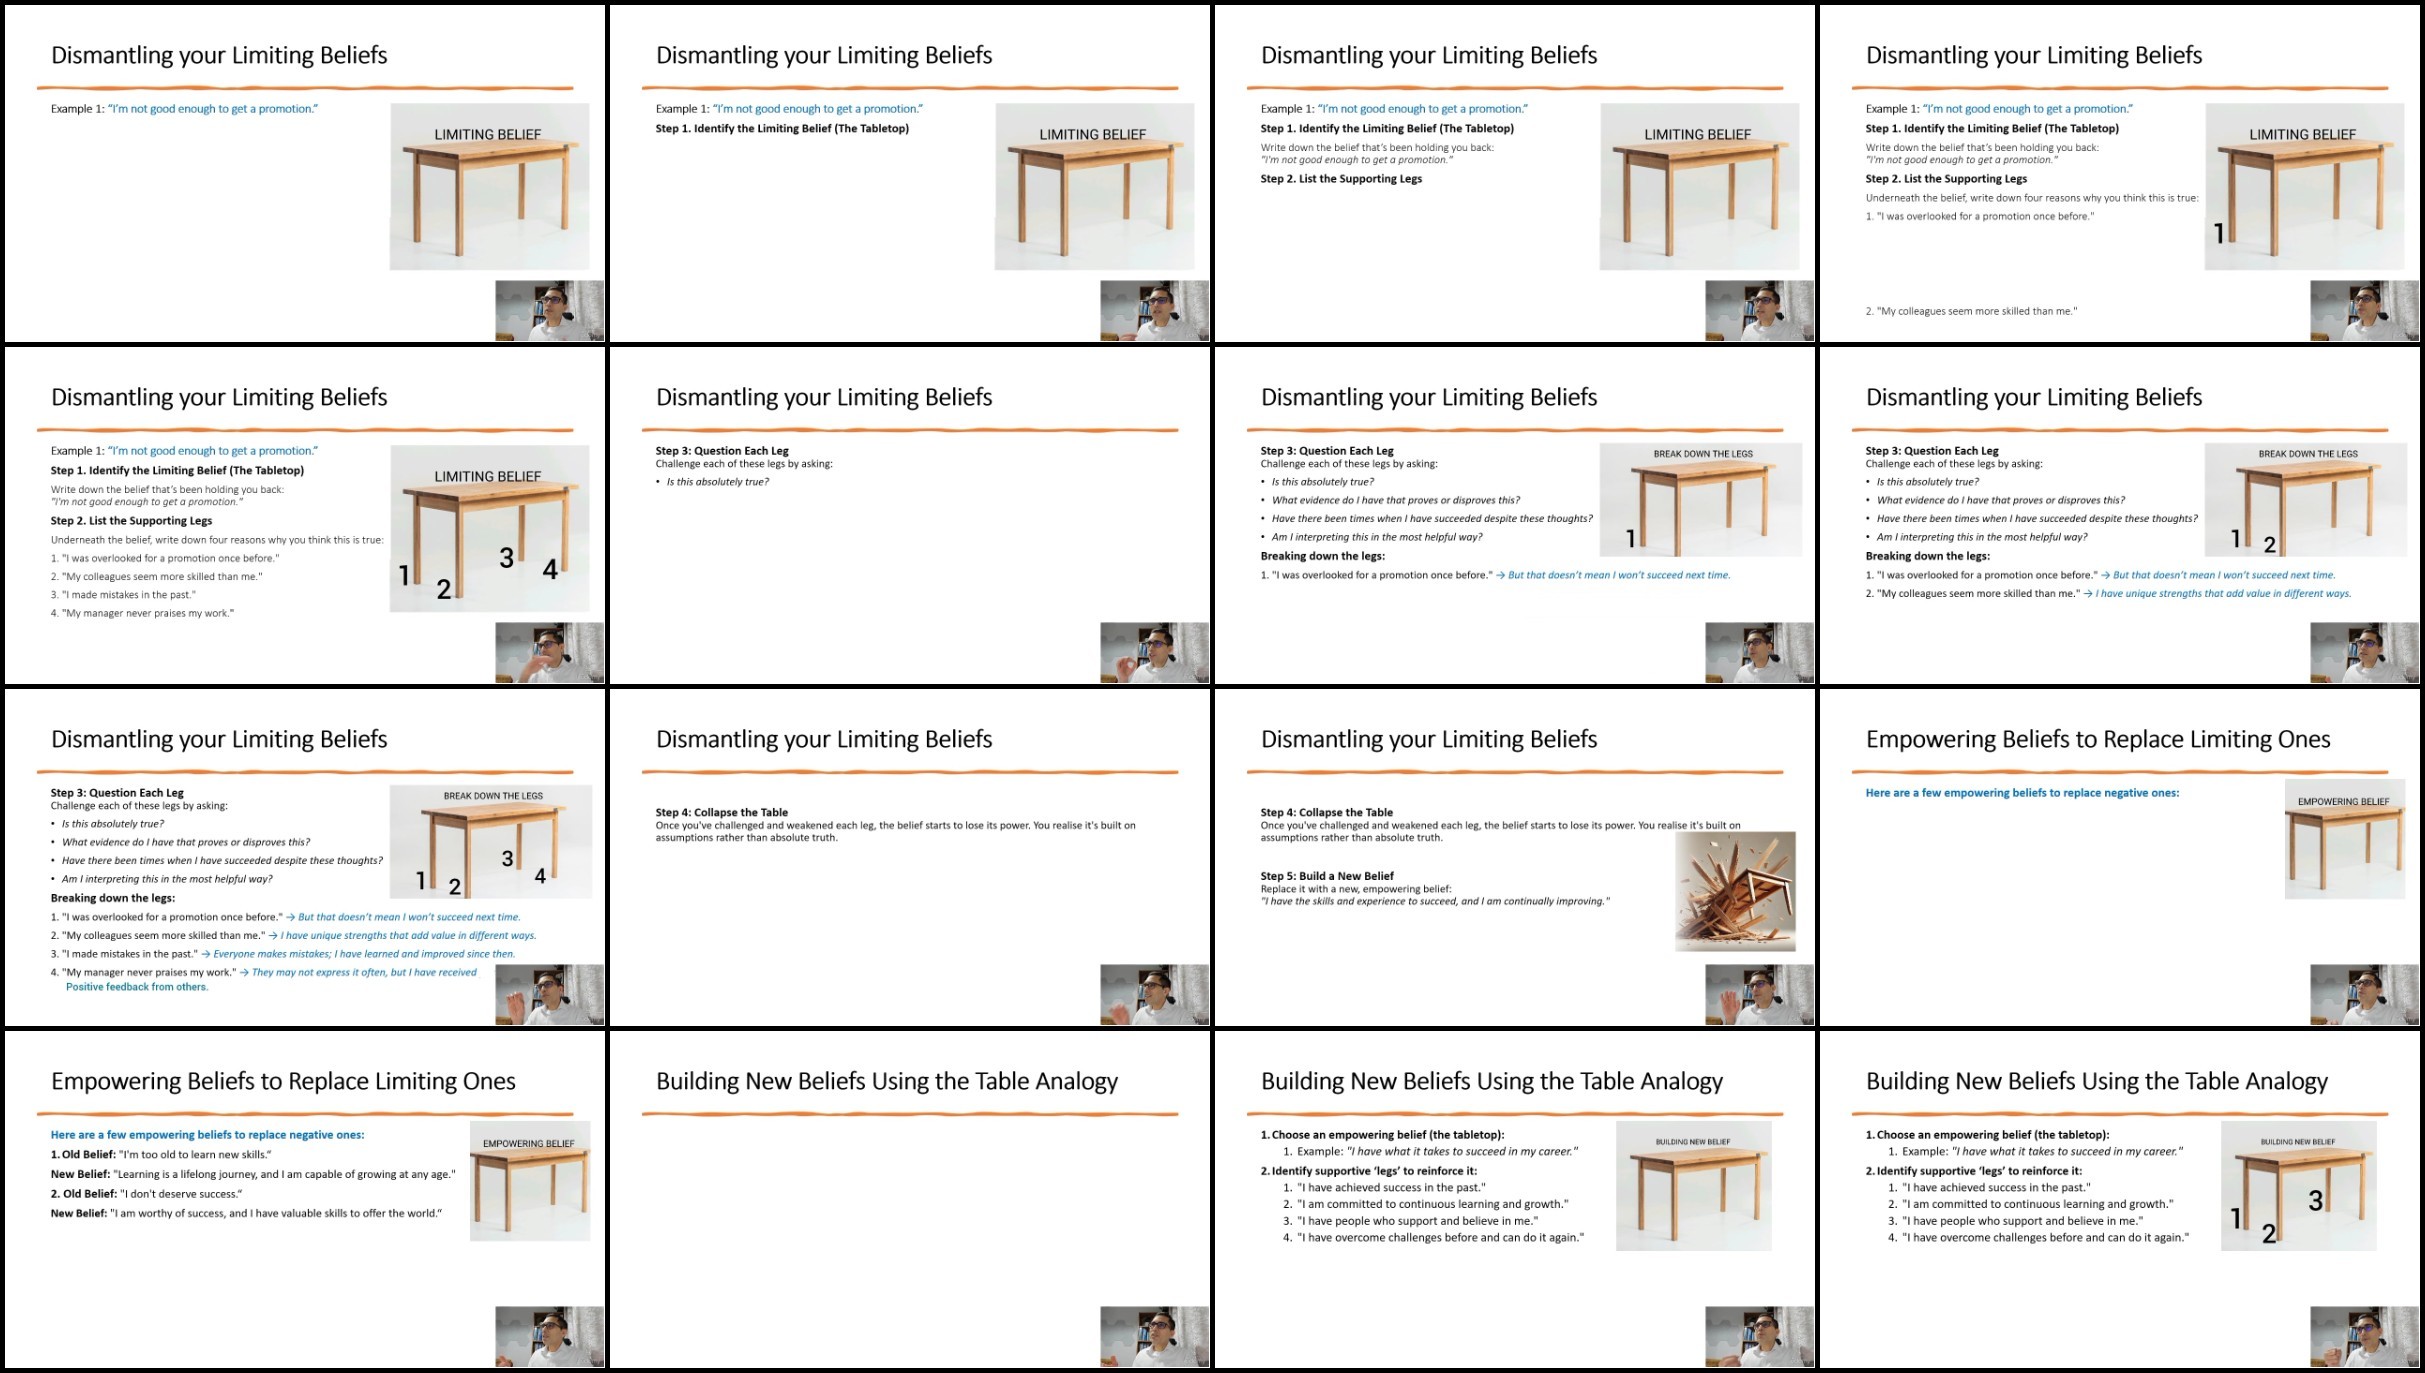Click leg number 4 on the BREAK DOWN THE LEGS table
Viewport: 2425px width, 1373px height.
click(540, 876)
